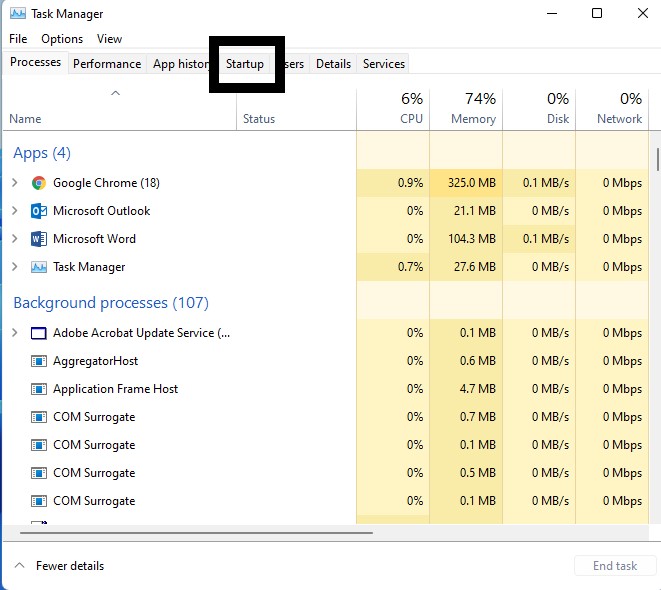Image resolution: width=661 pixels, height=590 pixels.
Task: Click the 0.6 MB memory value
Action: 478,361
